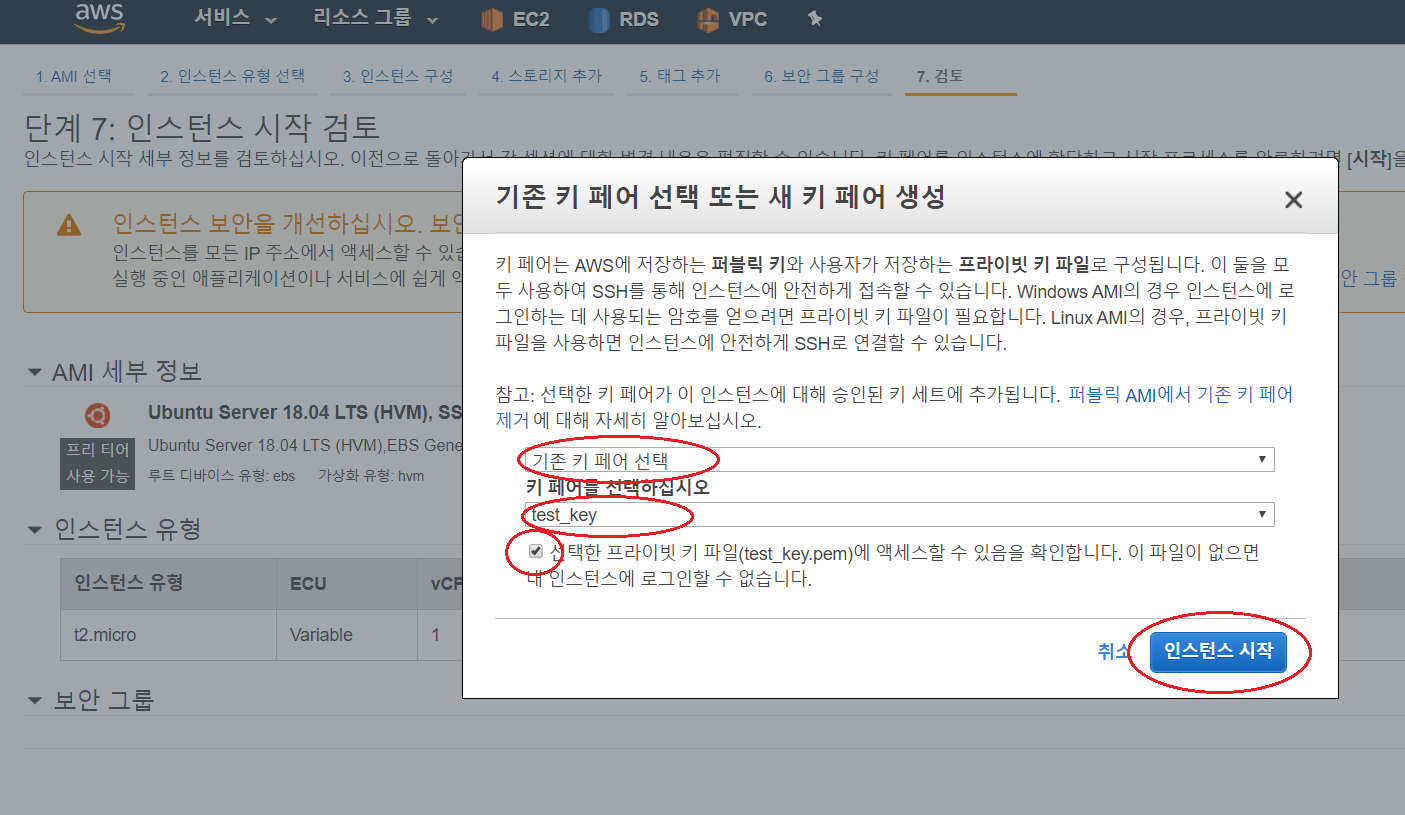
Task: Toggle the private key file acknowledgment checkbox
Action: point(537,551)
